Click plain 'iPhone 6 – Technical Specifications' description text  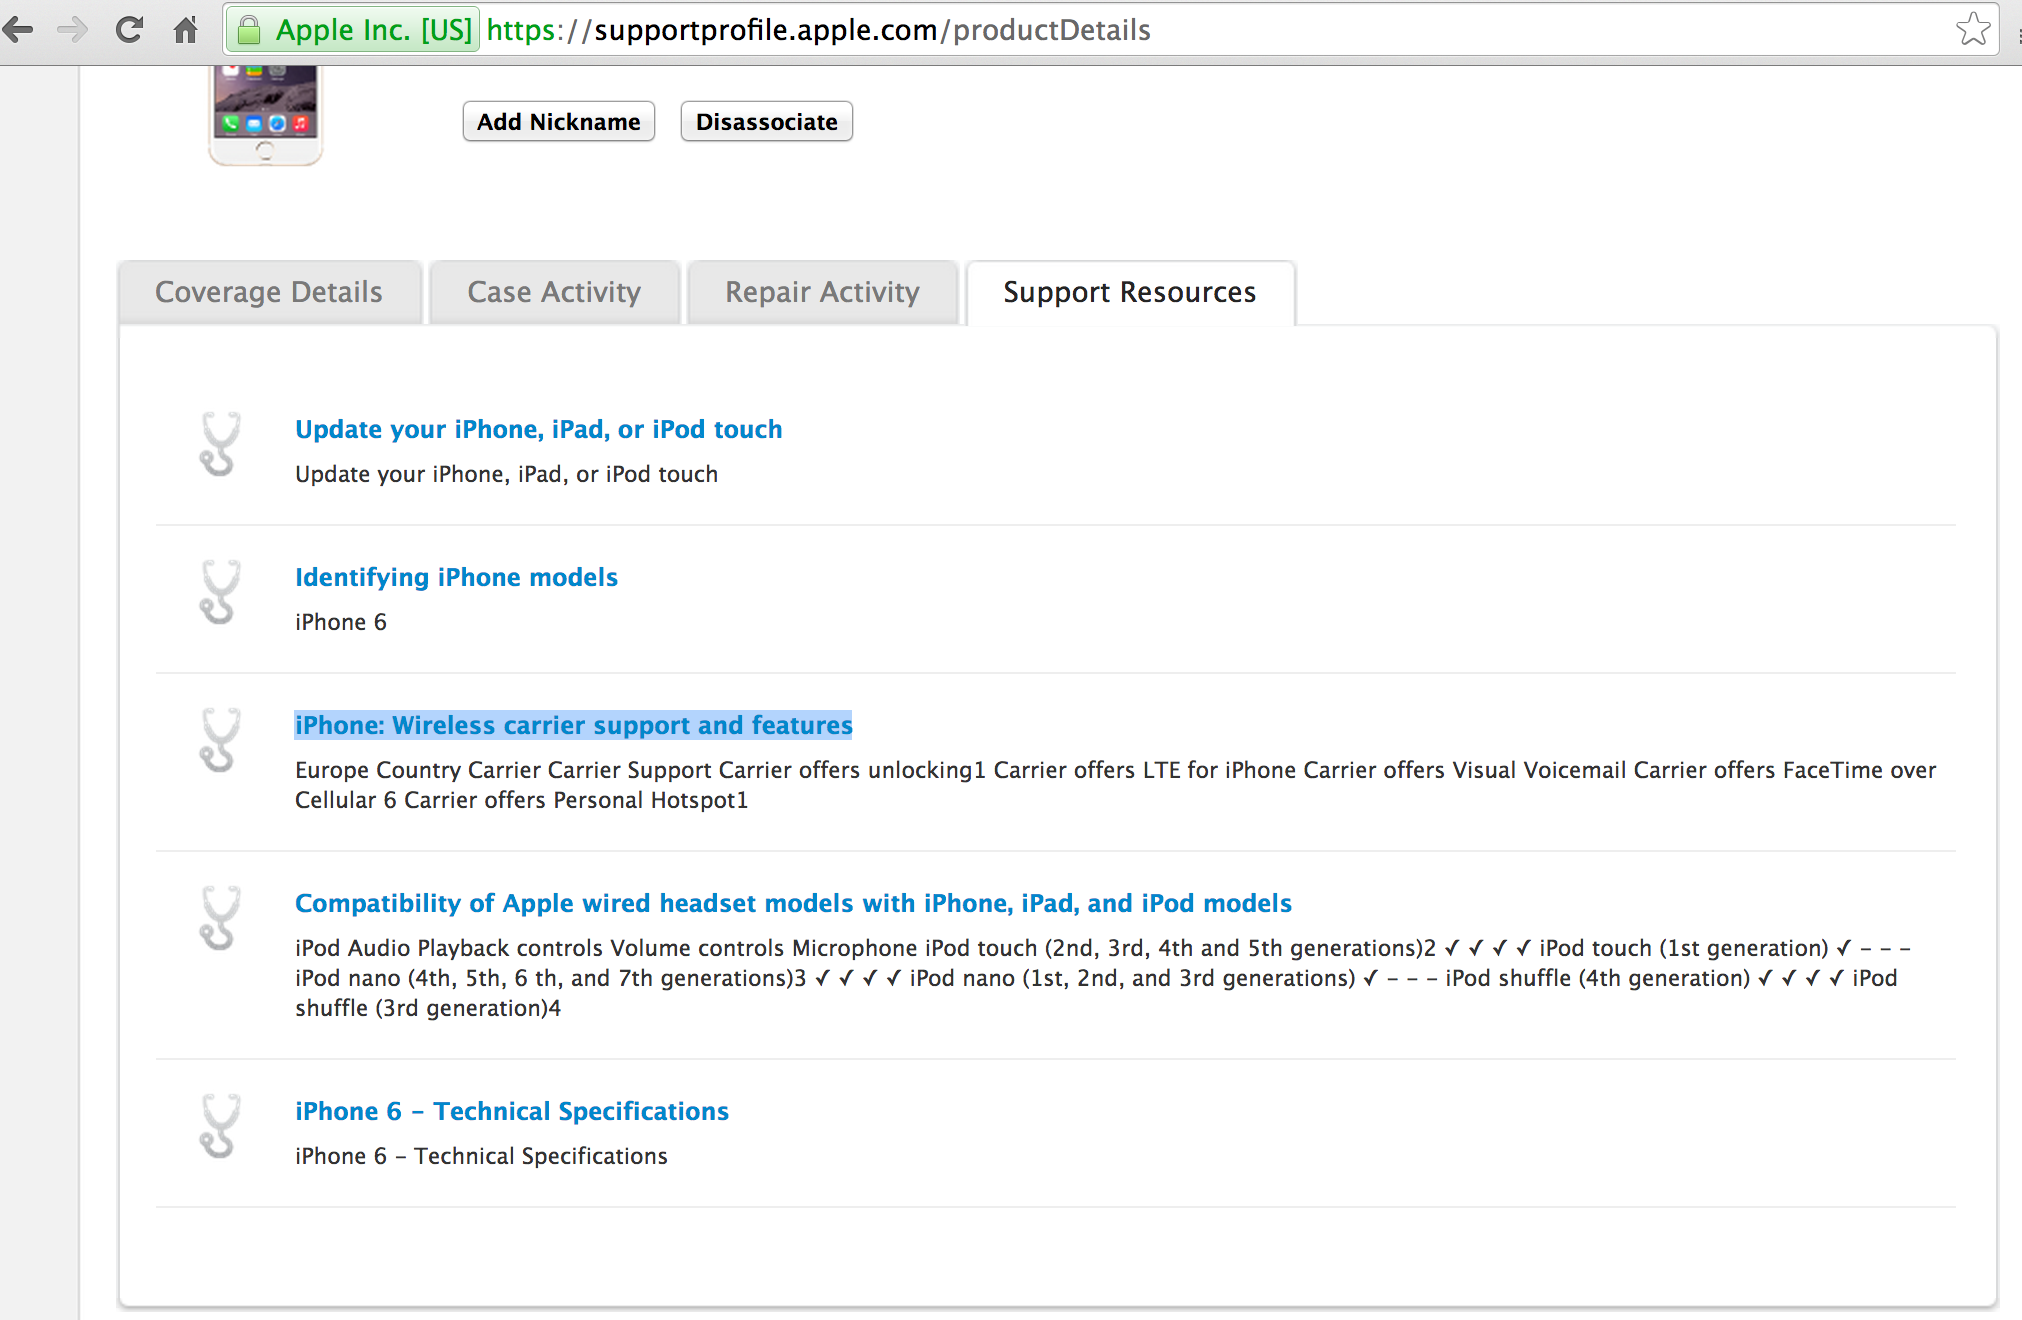[481, 1156]
